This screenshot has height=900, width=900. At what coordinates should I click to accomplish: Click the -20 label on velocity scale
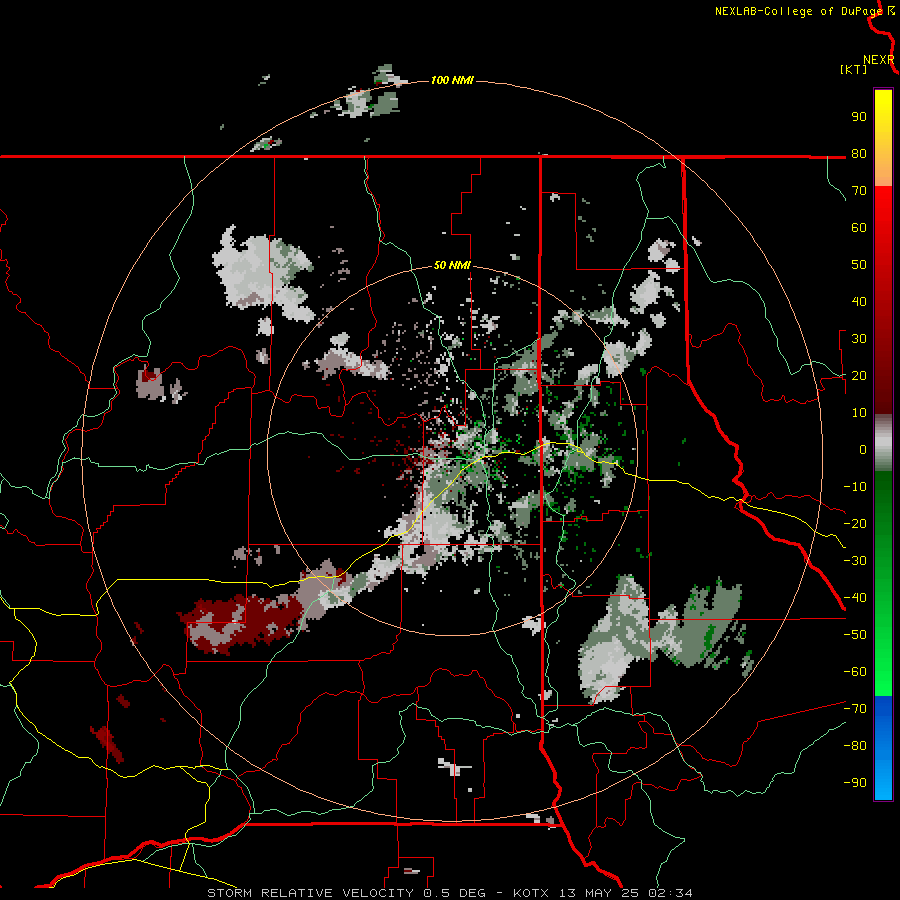click(x=855, y=523)
